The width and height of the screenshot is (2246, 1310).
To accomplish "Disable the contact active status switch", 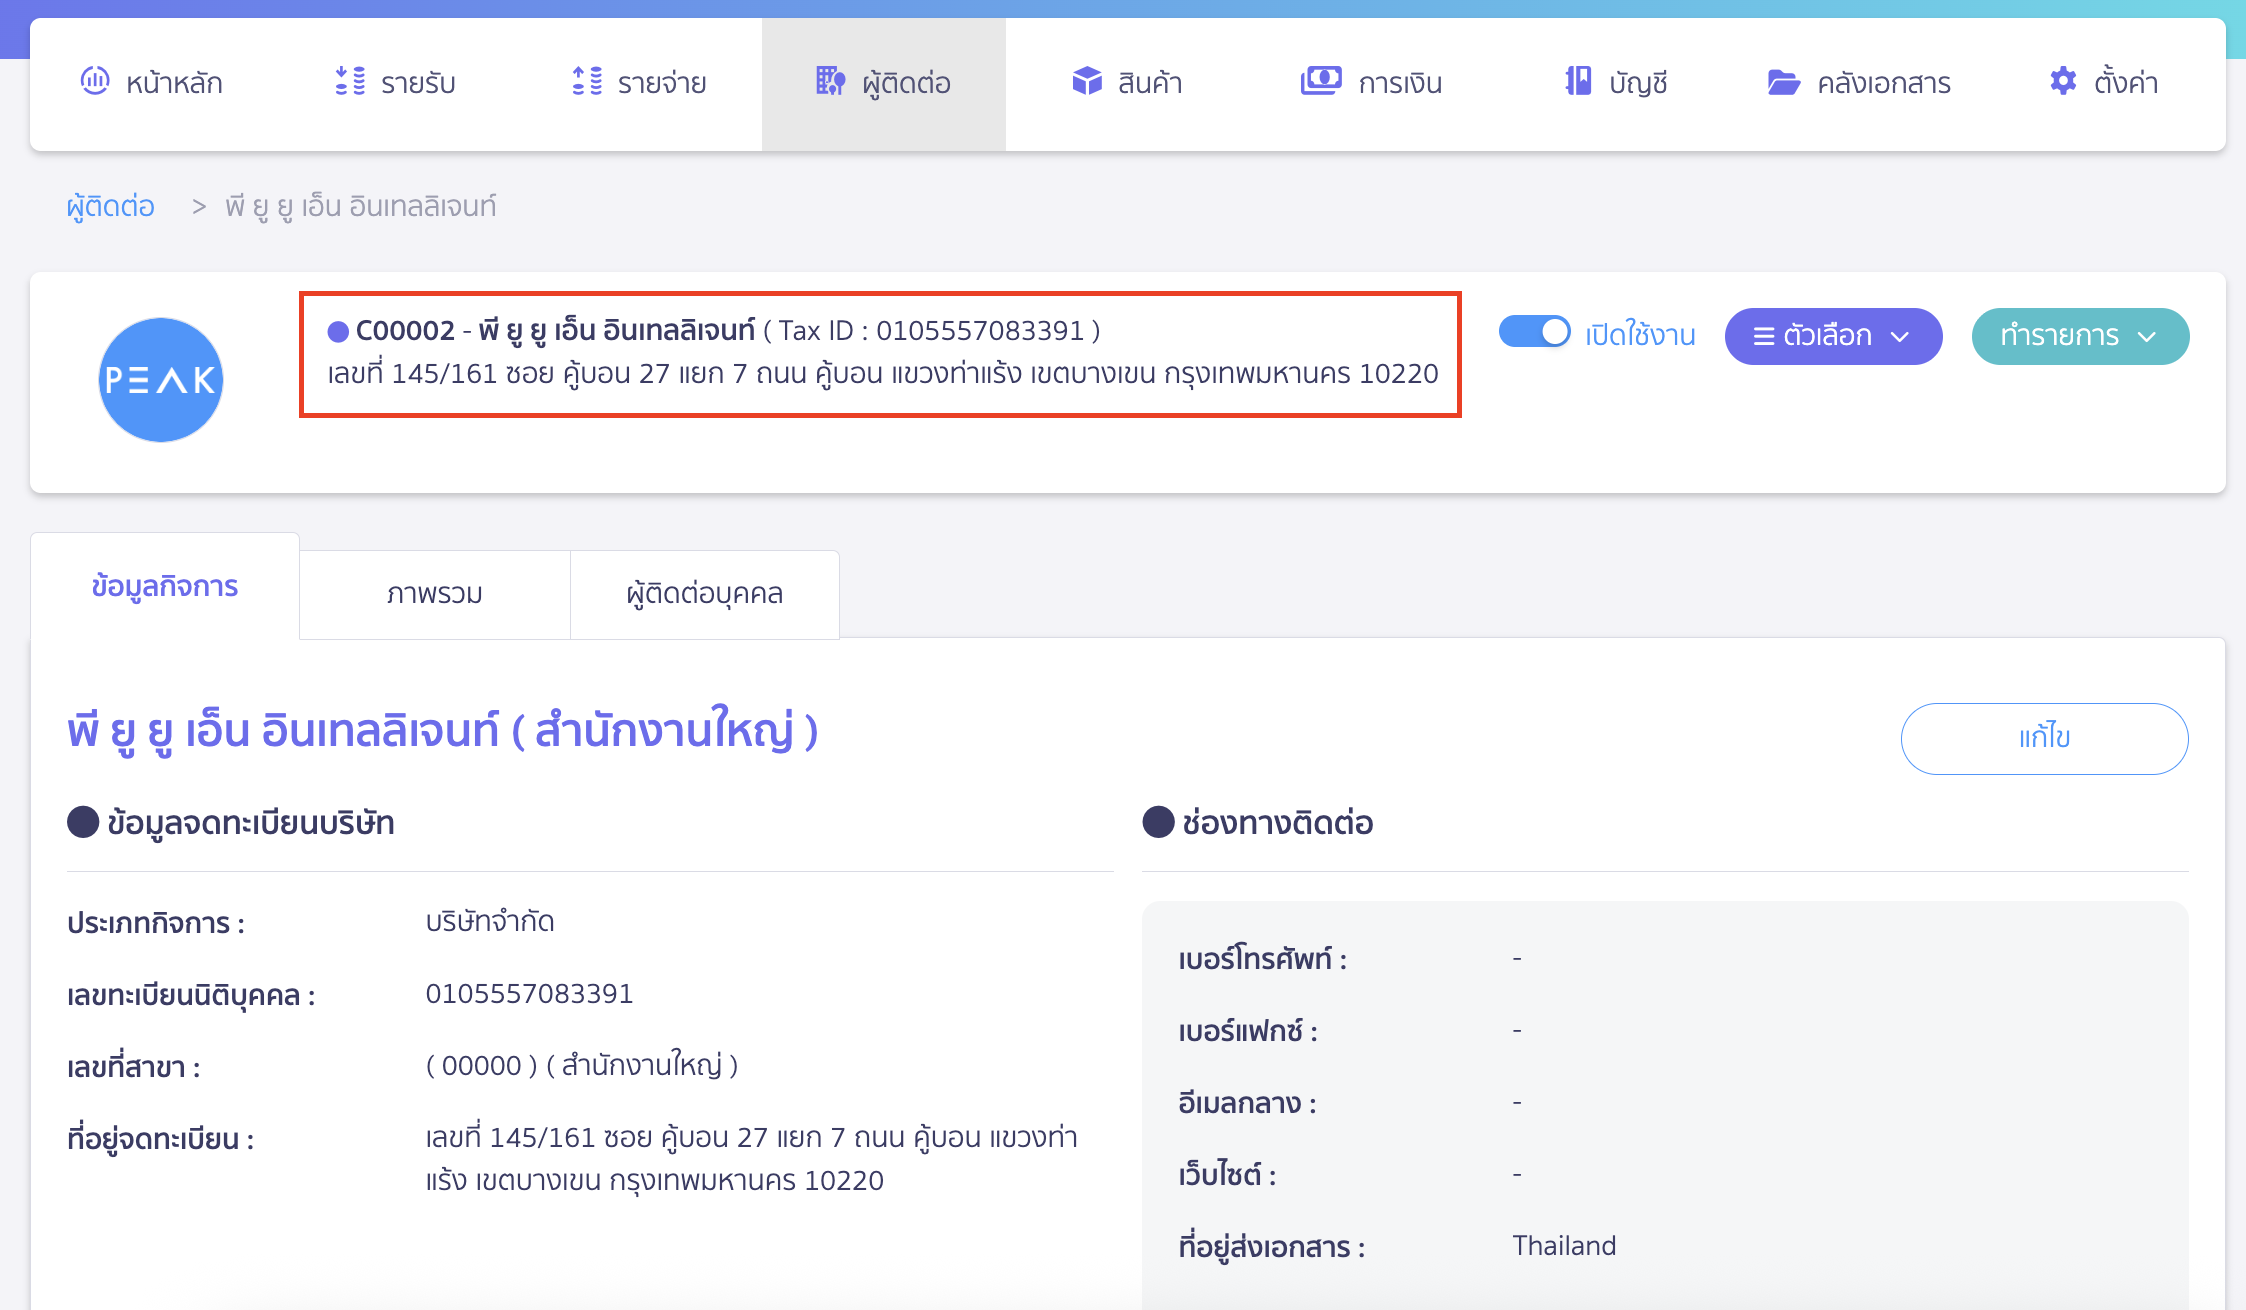I will [1534, 333].
